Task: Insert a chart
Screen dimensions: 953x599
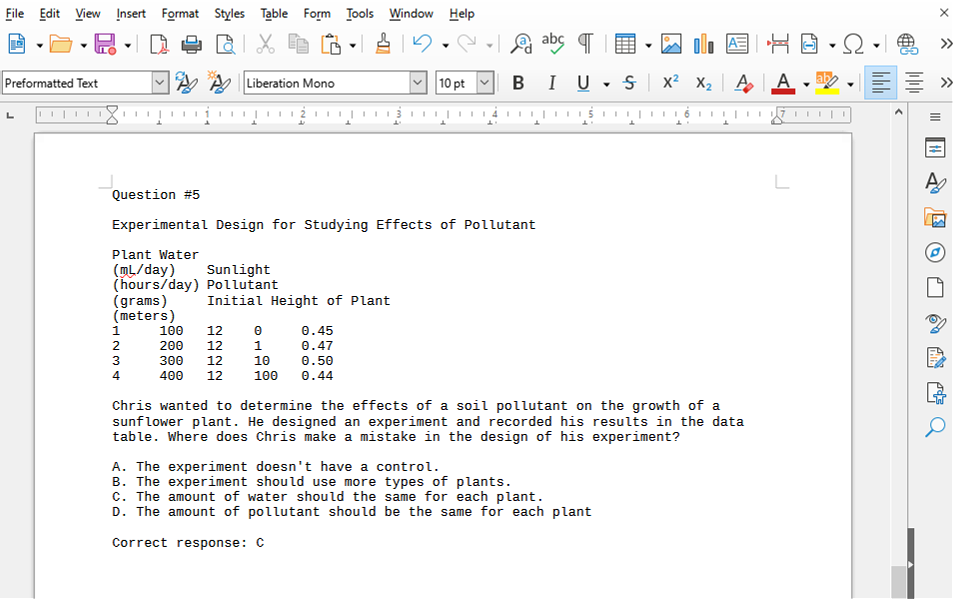Action: (704, 44)
